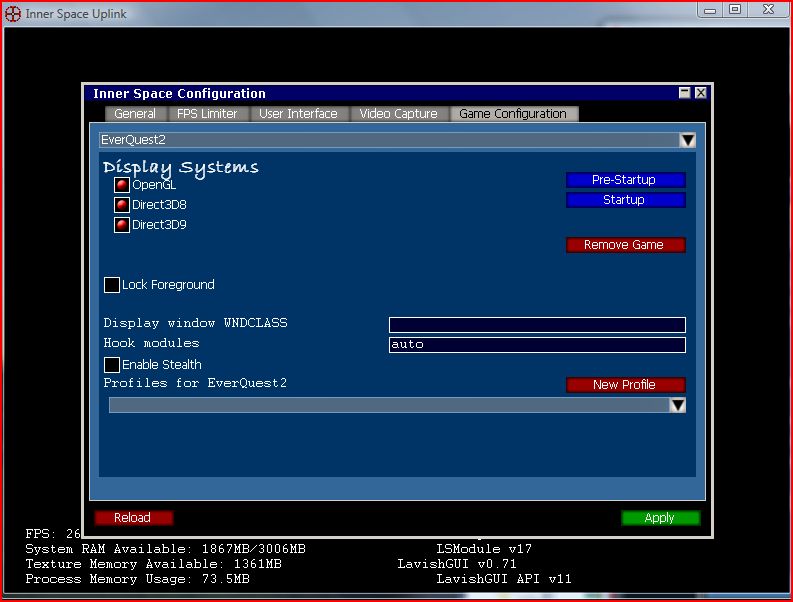Click the FPS counter text

pos(53,534)
